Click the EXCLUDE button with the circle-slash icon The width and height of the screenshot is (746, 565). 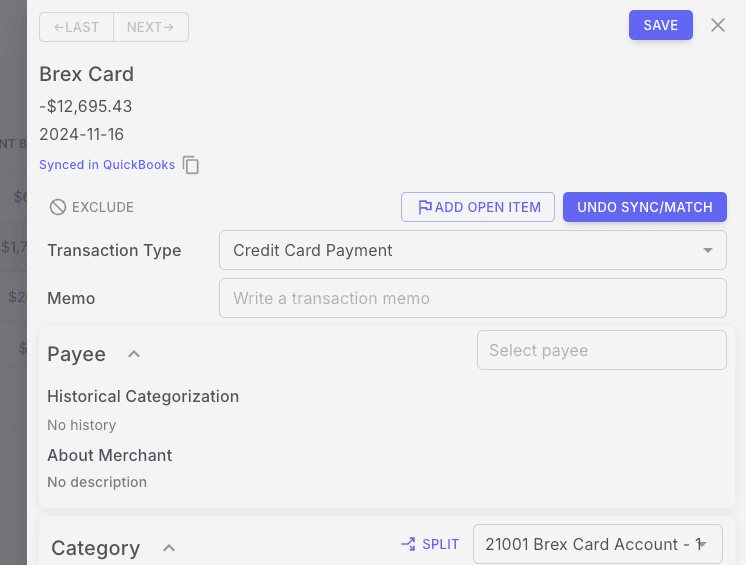coord(92,207)
